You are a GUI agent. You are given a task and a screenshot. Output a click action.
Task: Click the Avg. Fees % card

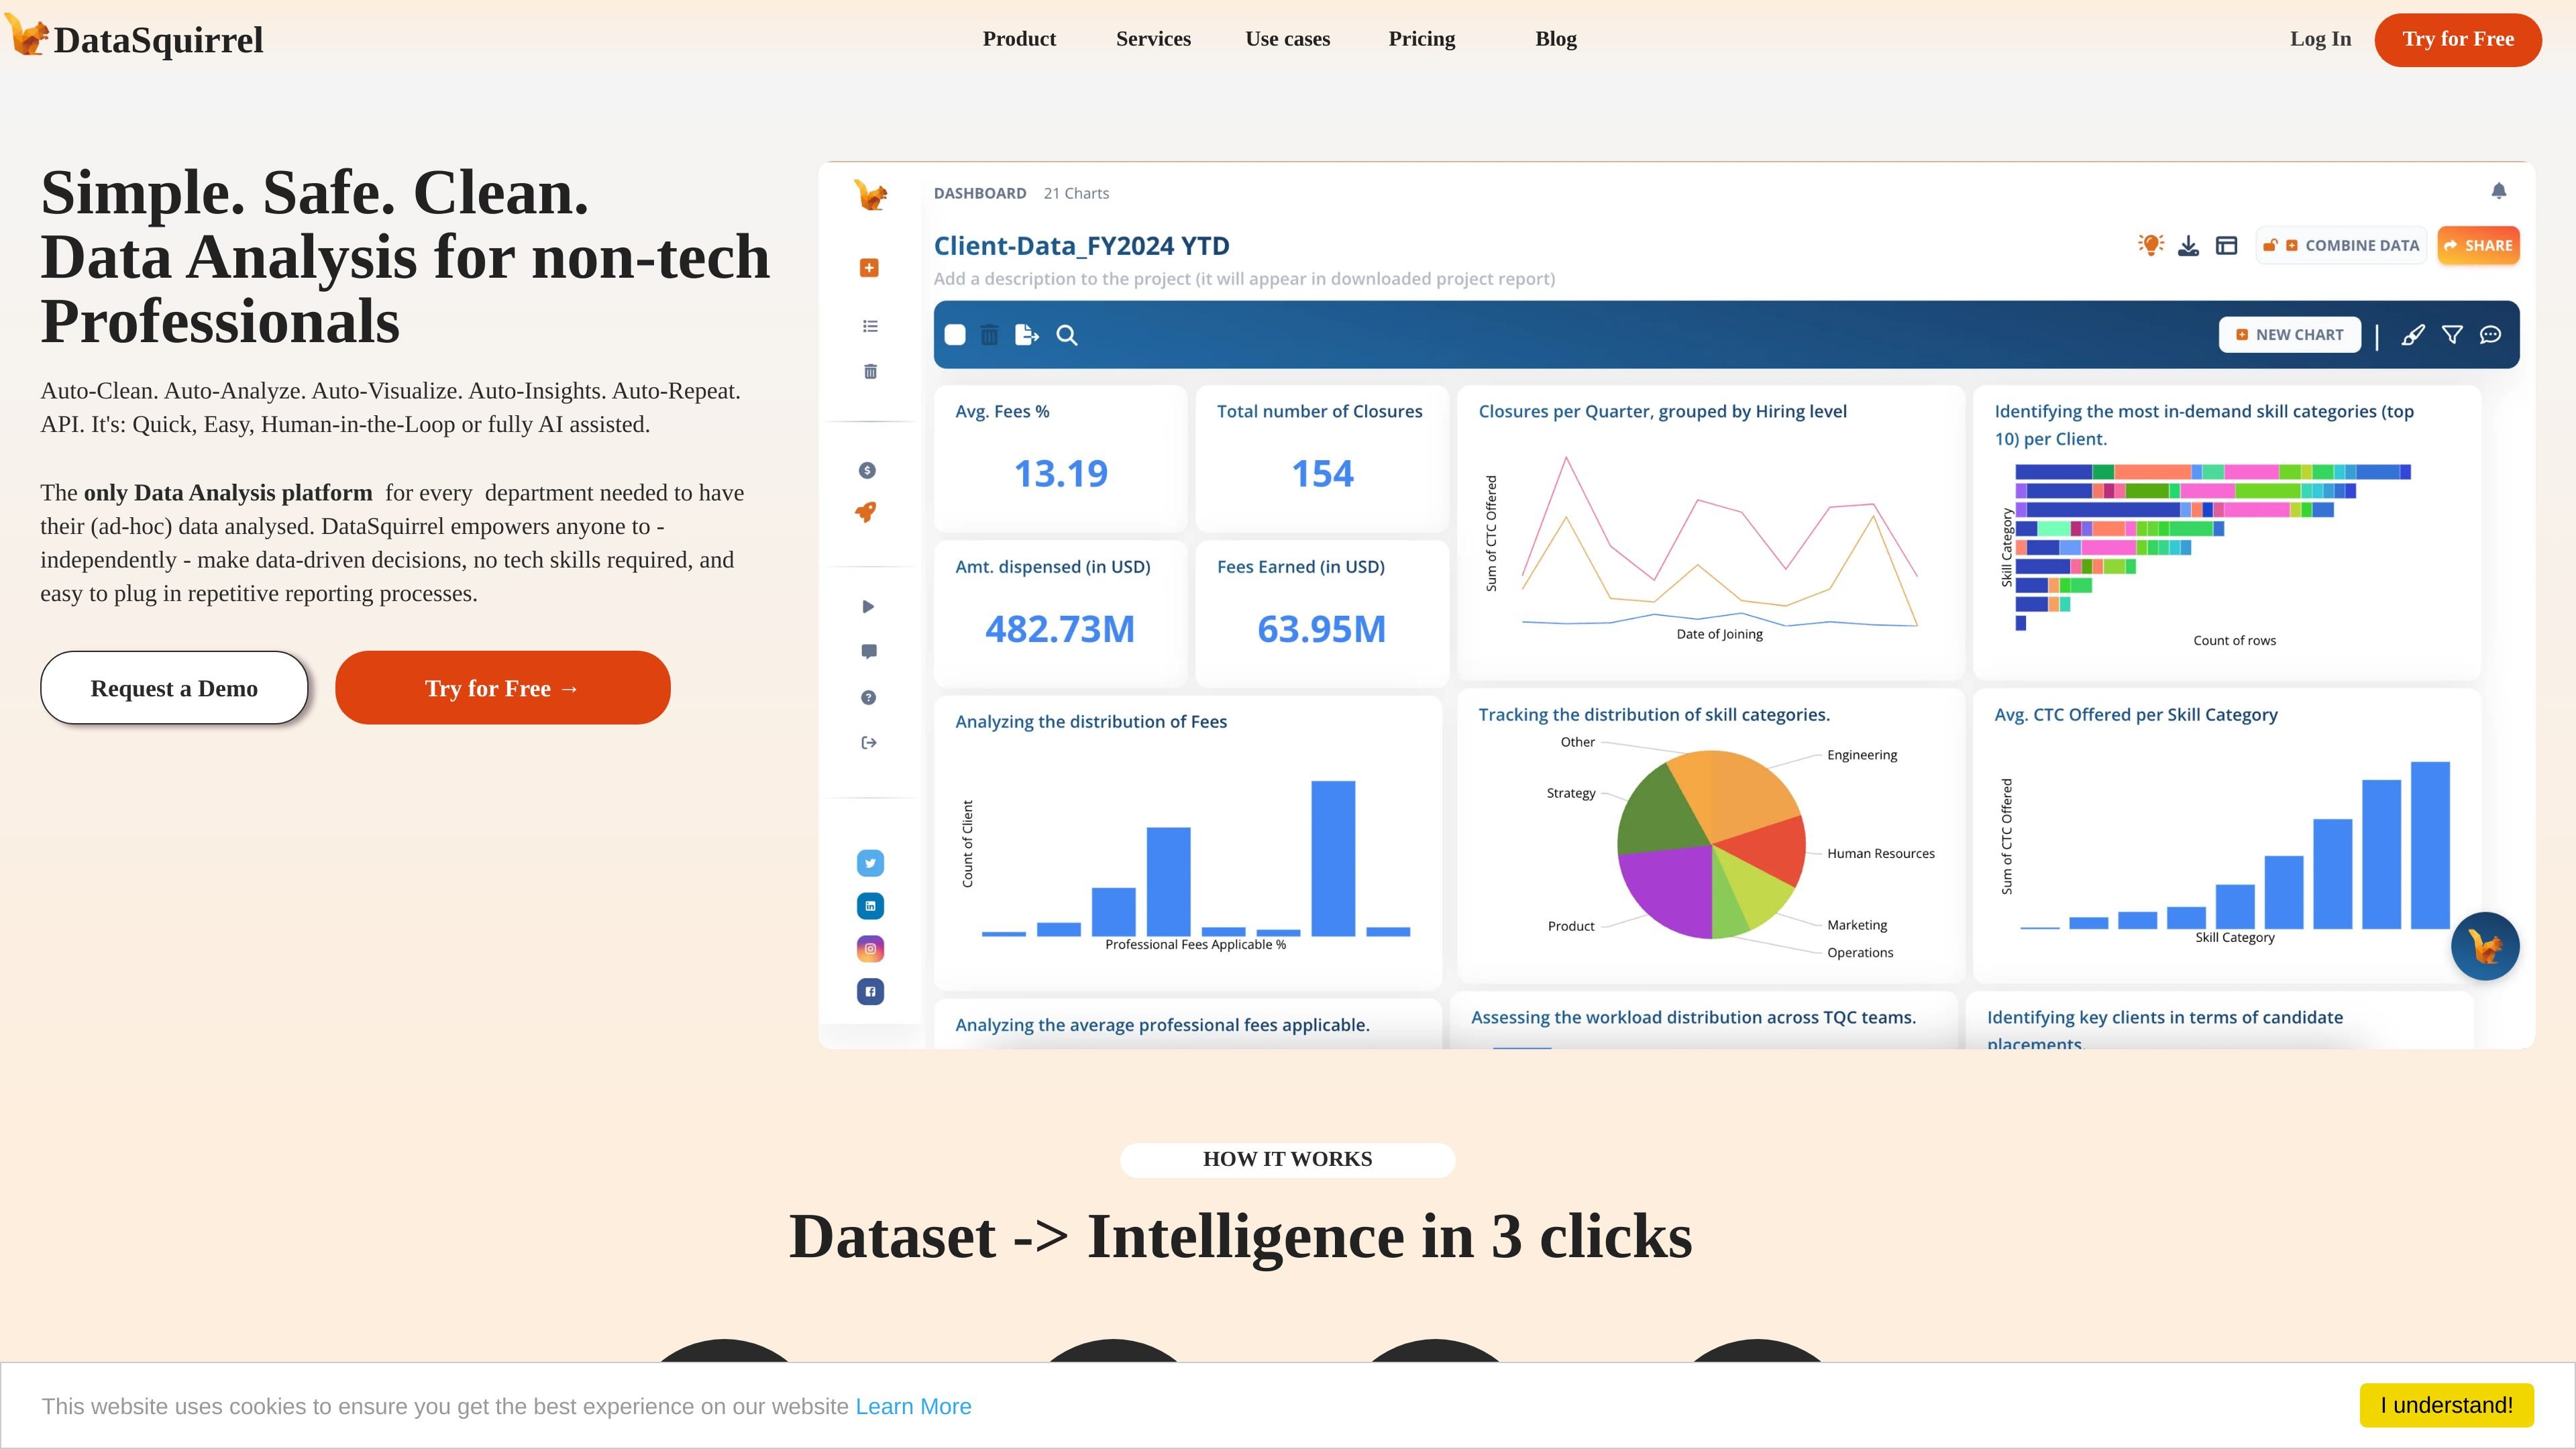(x=1060, y=459)
